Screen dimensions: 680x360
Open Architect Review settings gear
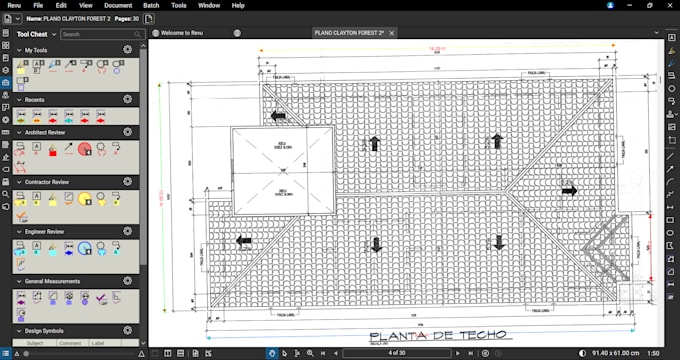(128, 132)
